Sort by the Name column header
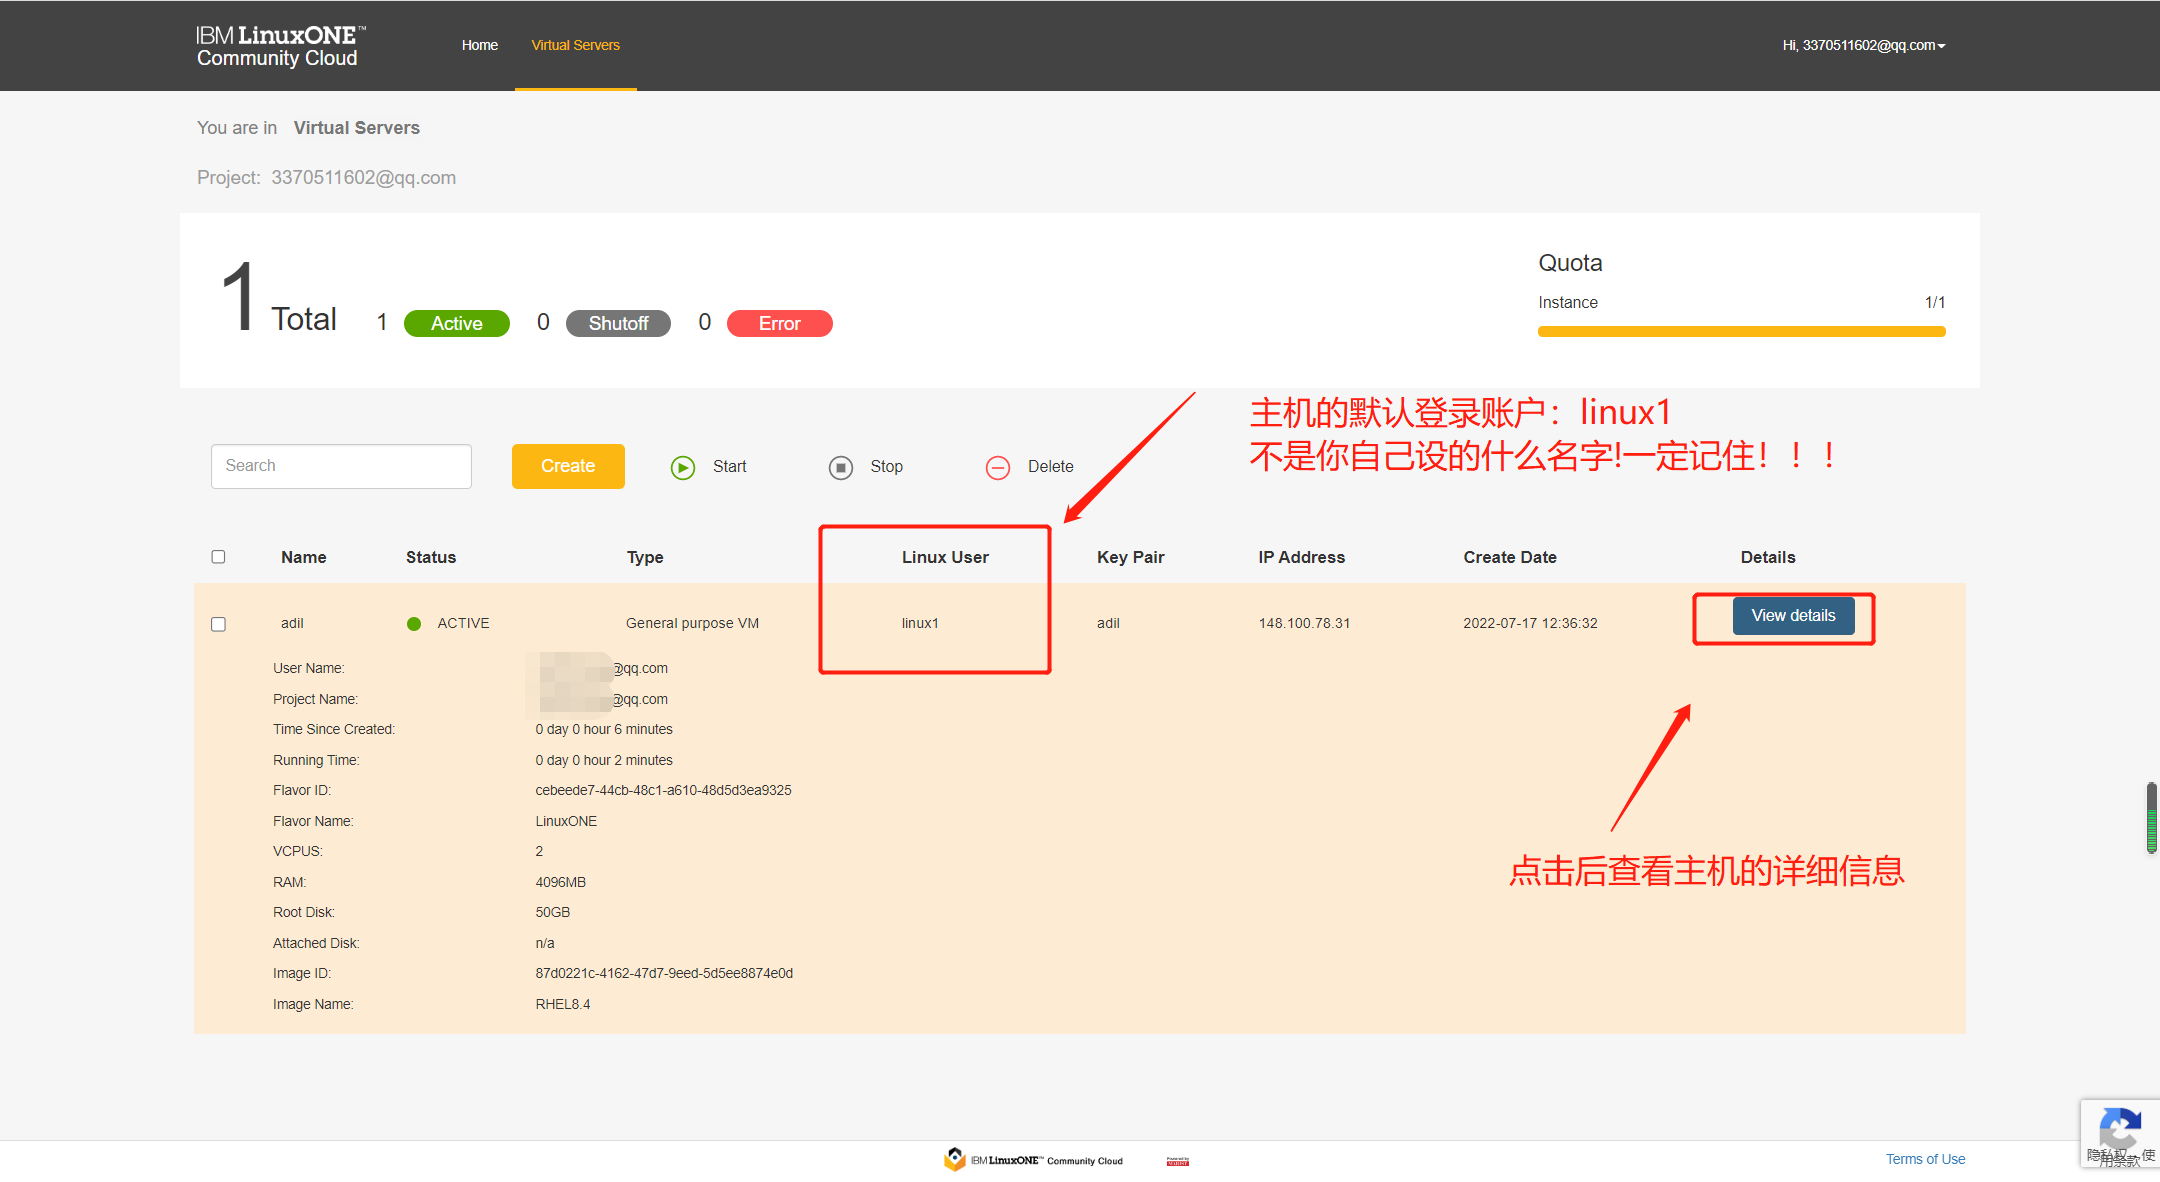The image size is (2160, 1182). 303,558
